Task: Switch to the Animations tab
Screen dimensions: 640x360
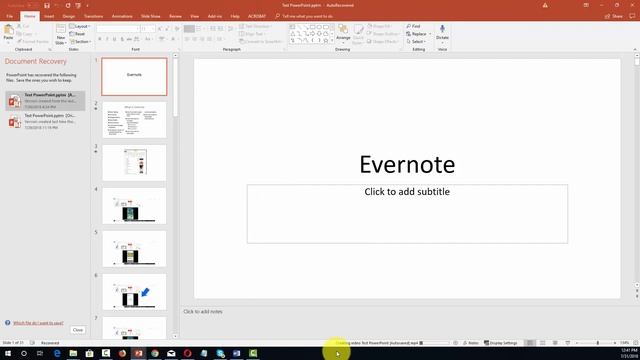Action: tap(122, 16)
